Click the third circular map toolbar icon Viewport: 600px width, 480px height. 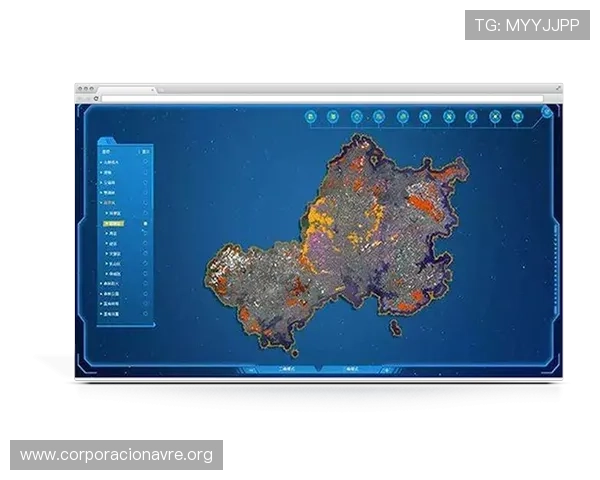[357, 117]
